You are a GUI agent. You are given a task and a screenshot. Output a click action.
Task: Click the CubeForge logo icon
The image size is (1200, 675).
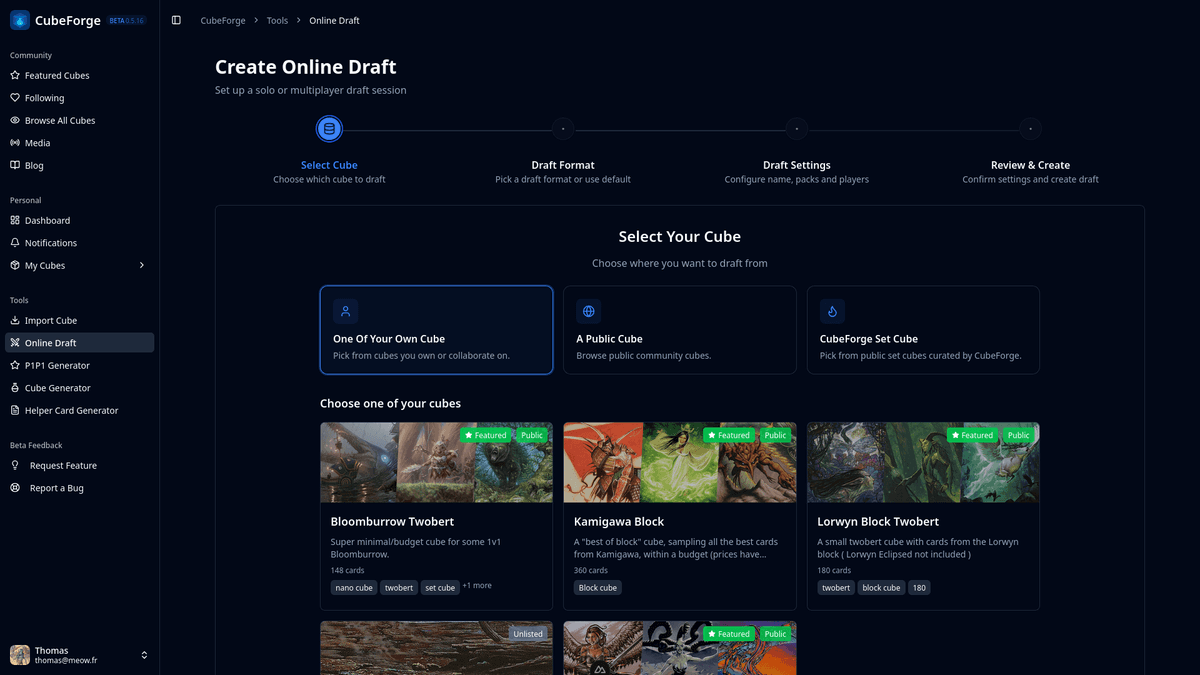18,19
